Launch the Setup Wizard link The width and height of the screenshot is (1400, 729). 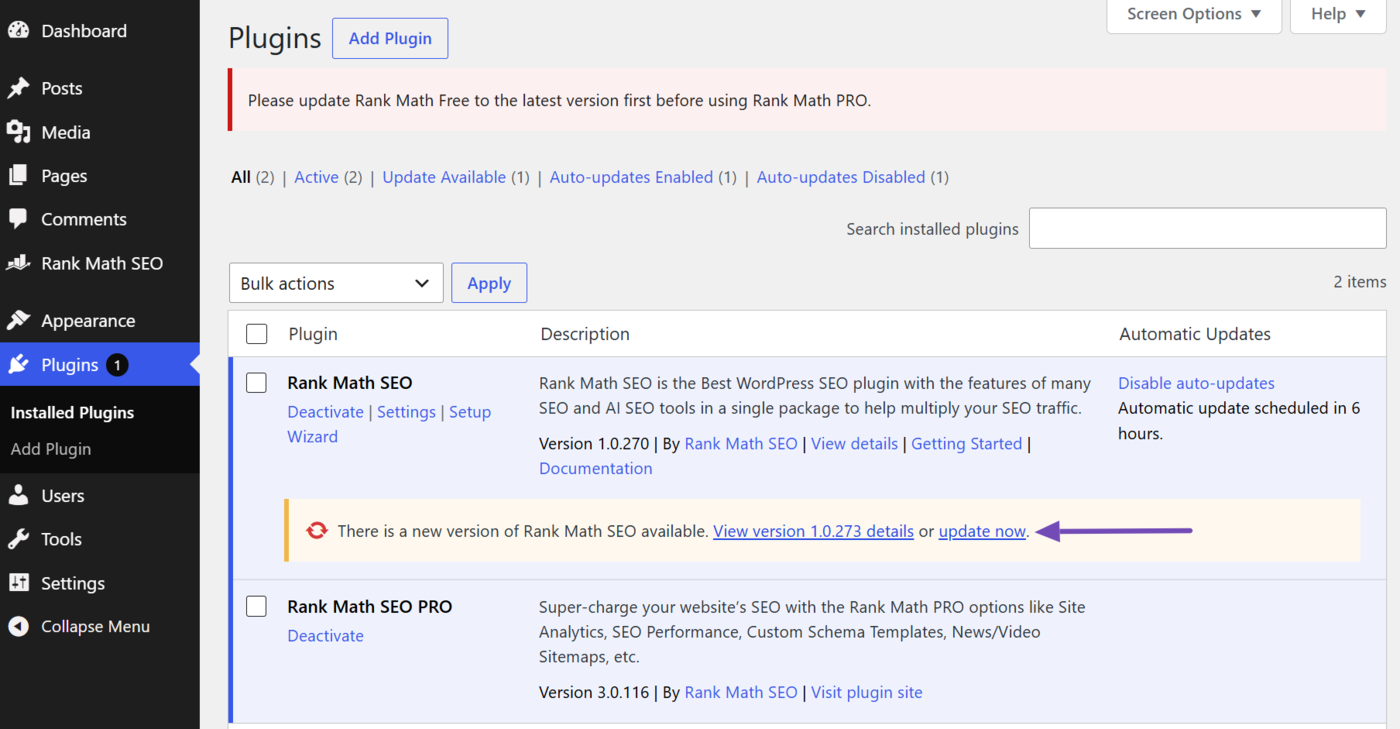click(x=389, y=424)
